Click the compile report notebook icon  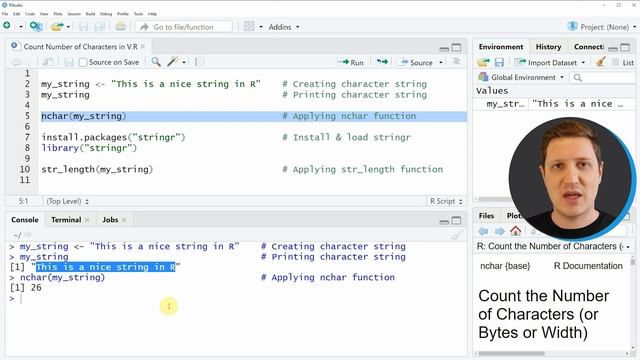(x=199, y=62)
